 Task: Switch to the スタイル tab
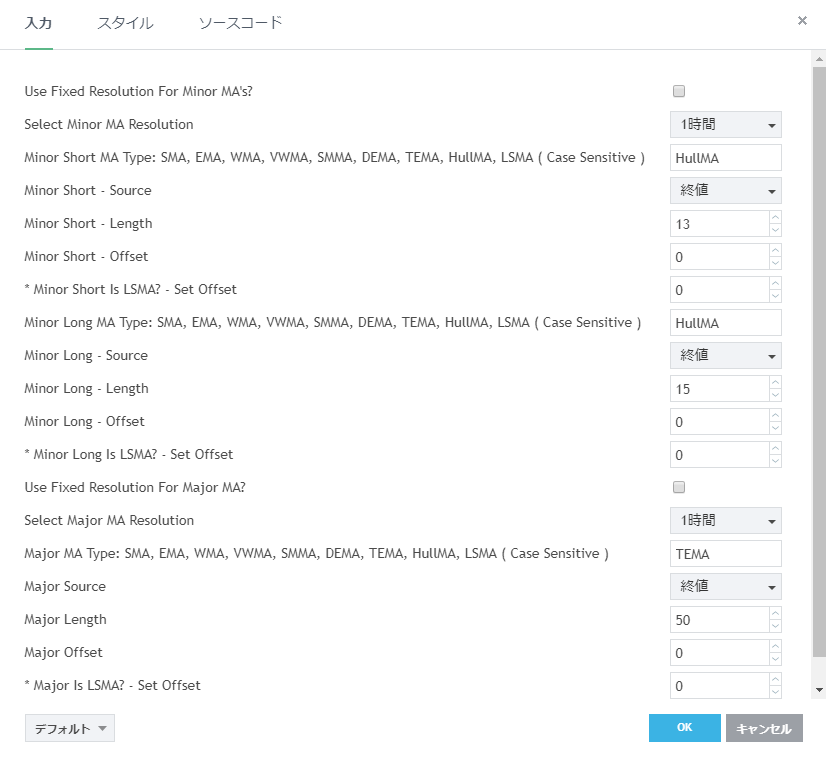click(125, 23)
